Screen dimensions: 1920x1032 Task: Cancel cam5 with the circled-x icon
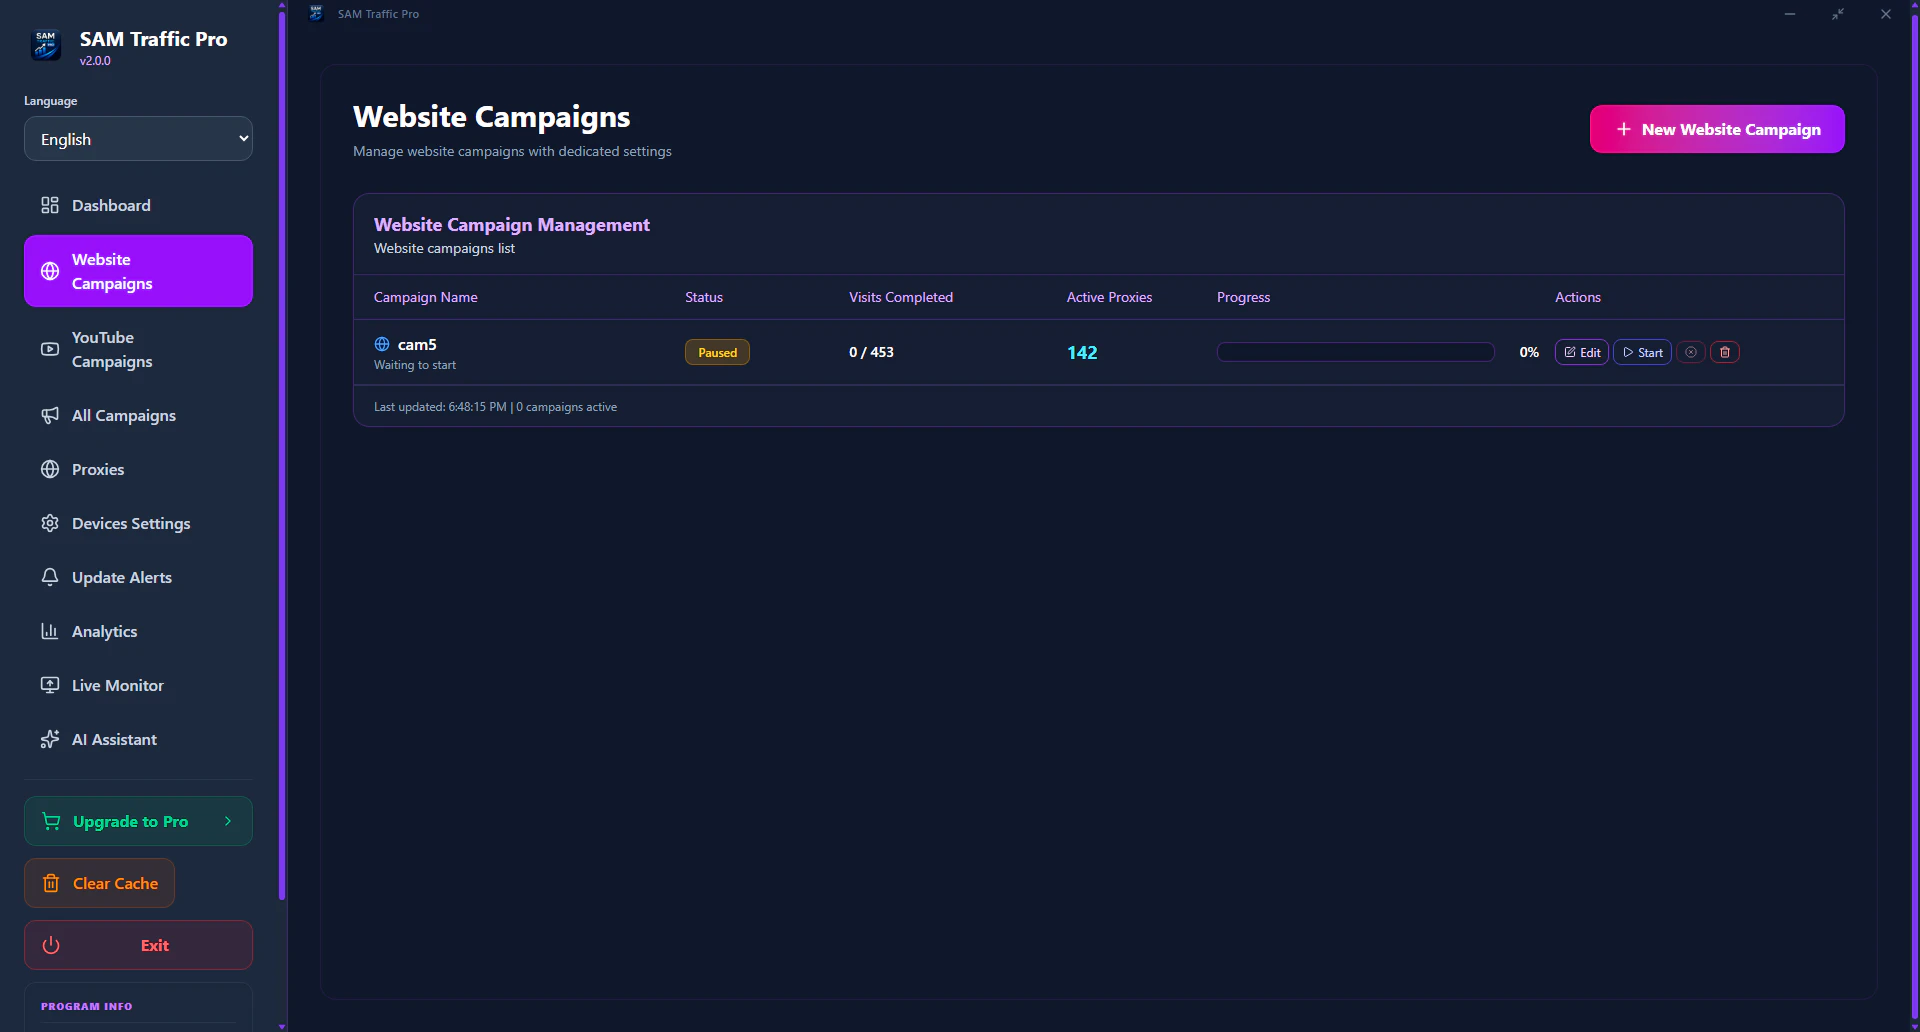[1690, 352]
